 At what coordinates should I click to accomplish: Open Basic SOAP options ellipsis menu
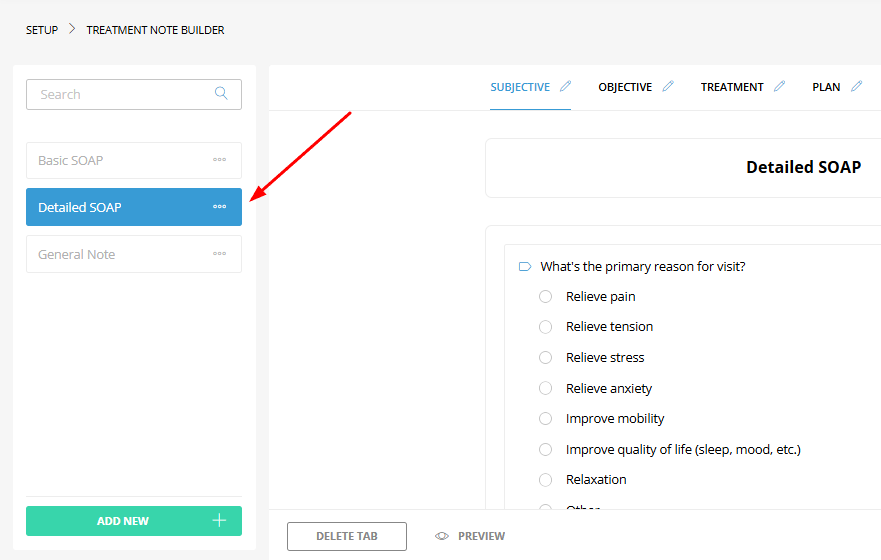(219, 160)
